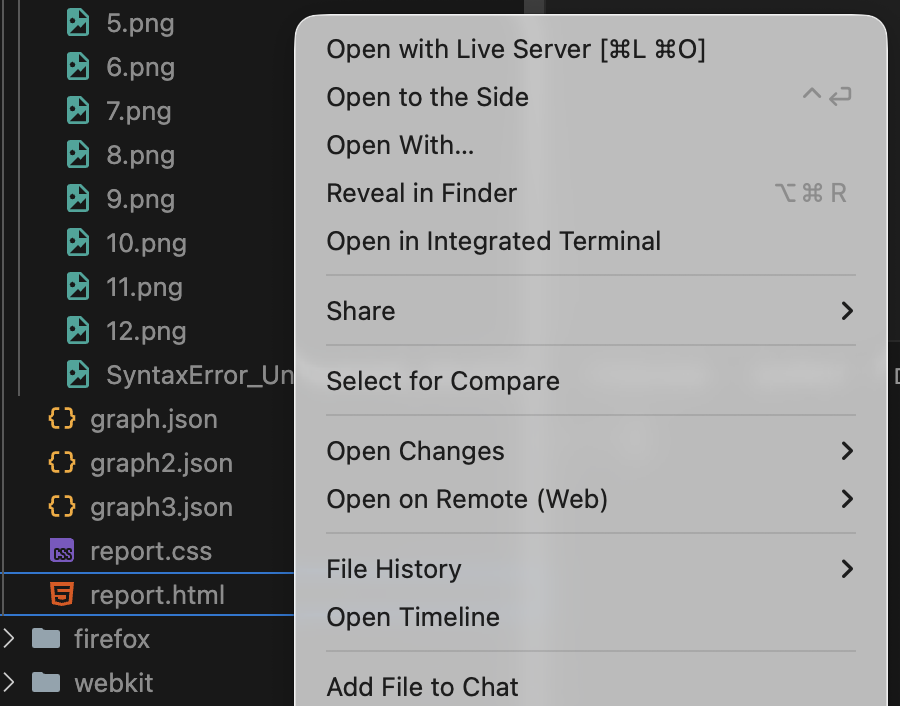Expand the webkit folder arrow
This screenshot has height=706, width=900.
coord(10,683)
